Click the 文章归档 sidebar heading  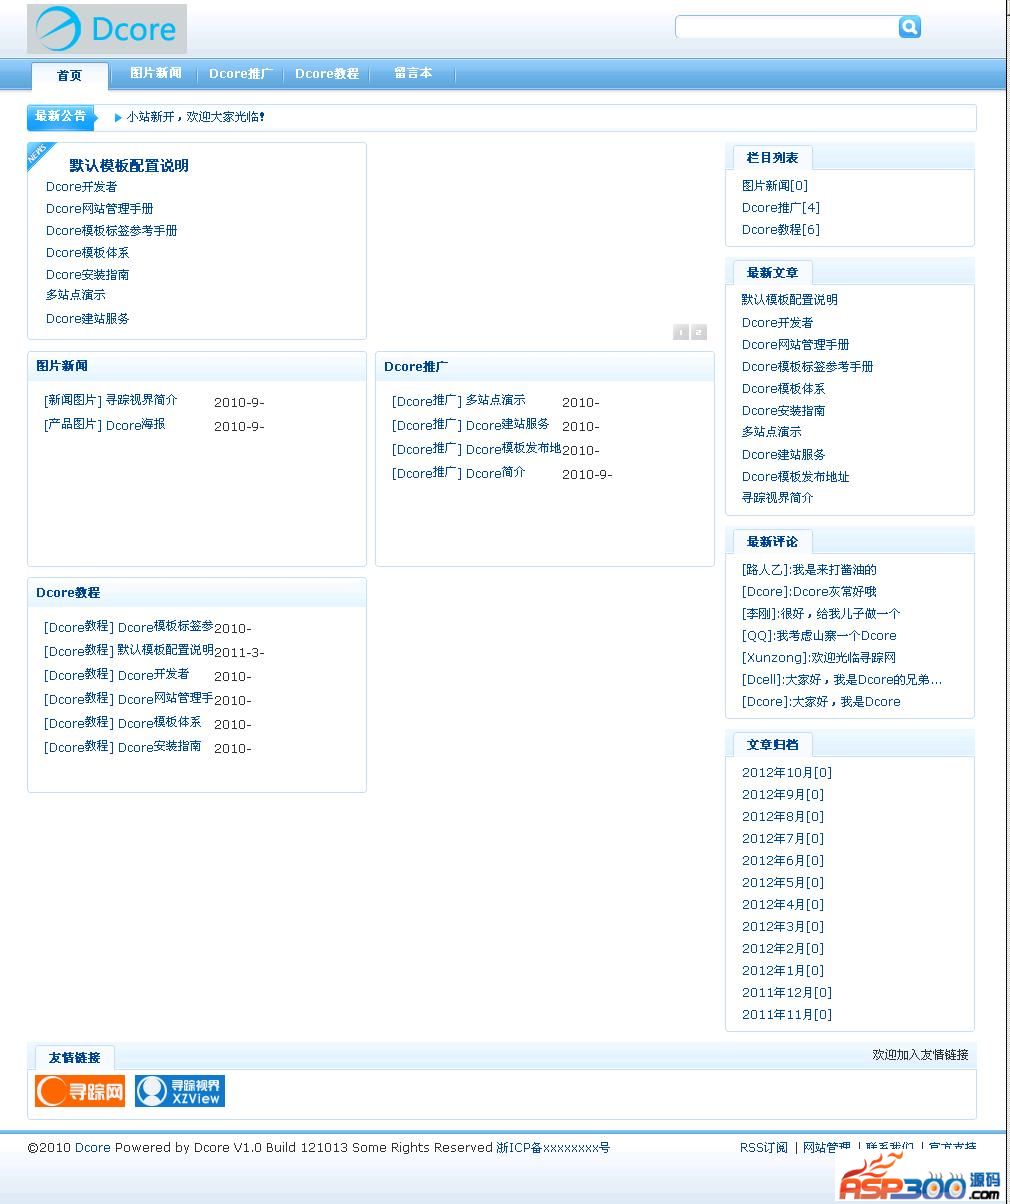772,745
